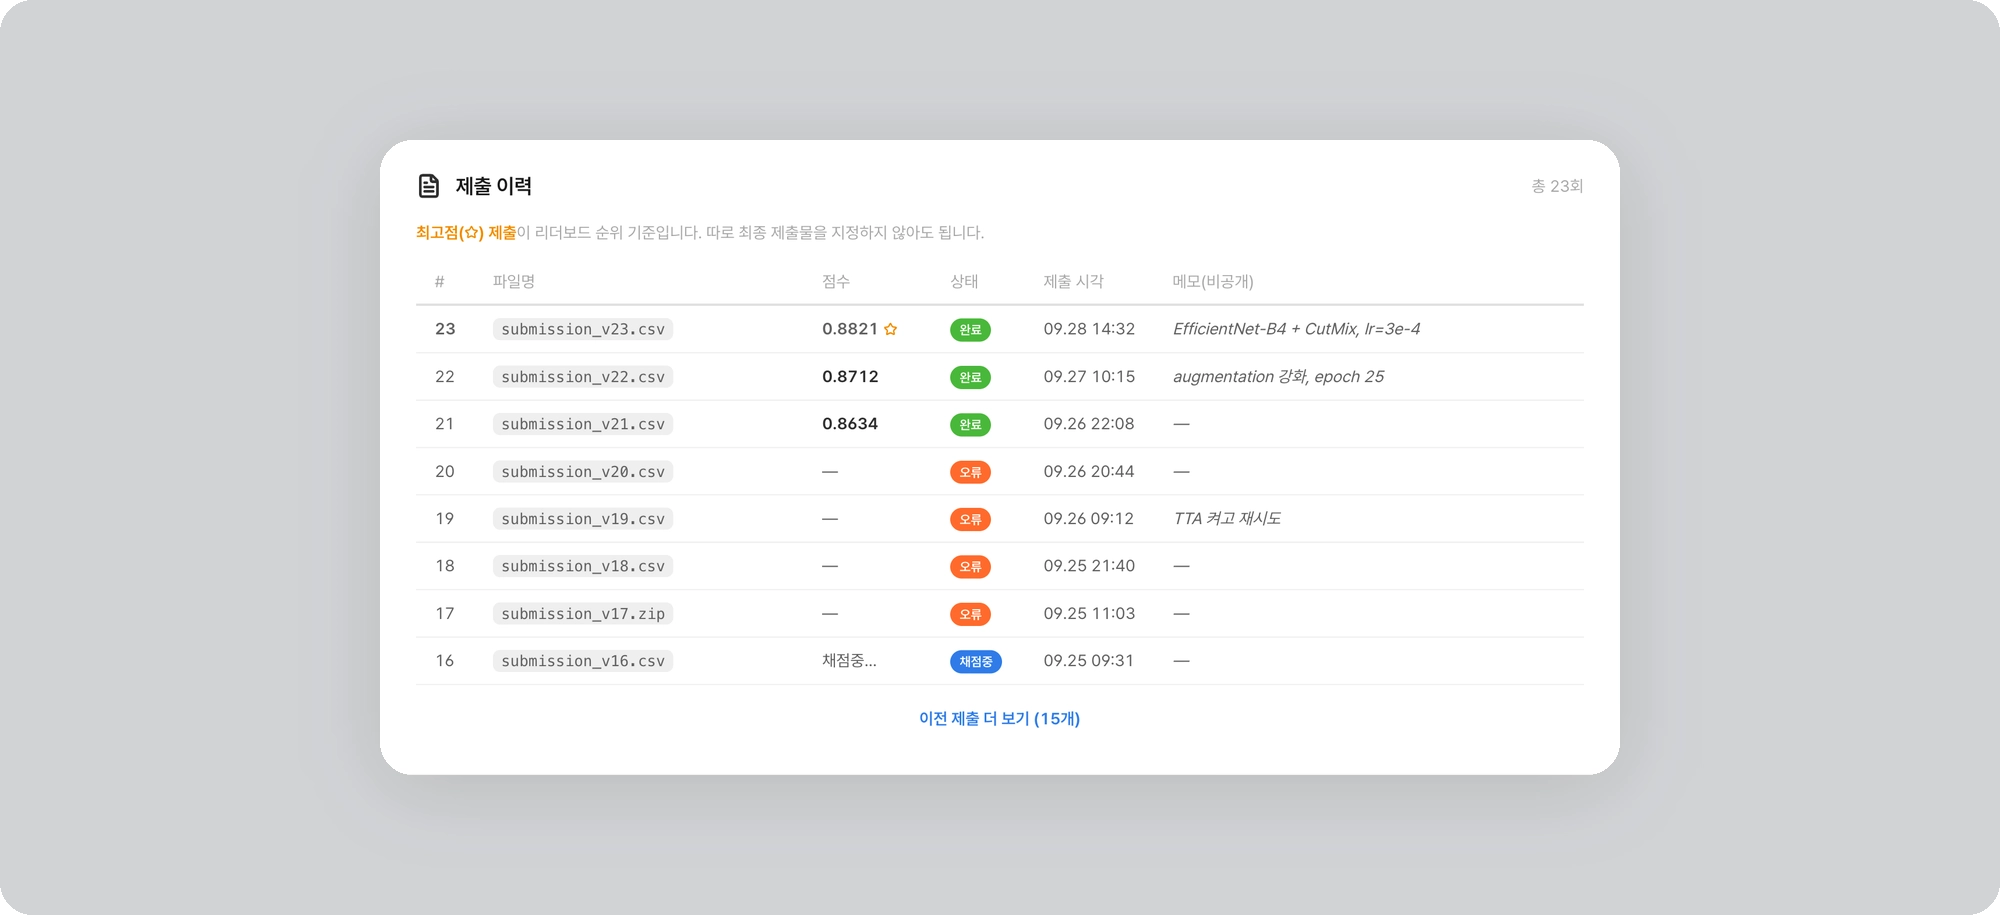This screenshot has height=915, width=2000.
Task: Click the 상태 column header
Action: coord(964,281)
